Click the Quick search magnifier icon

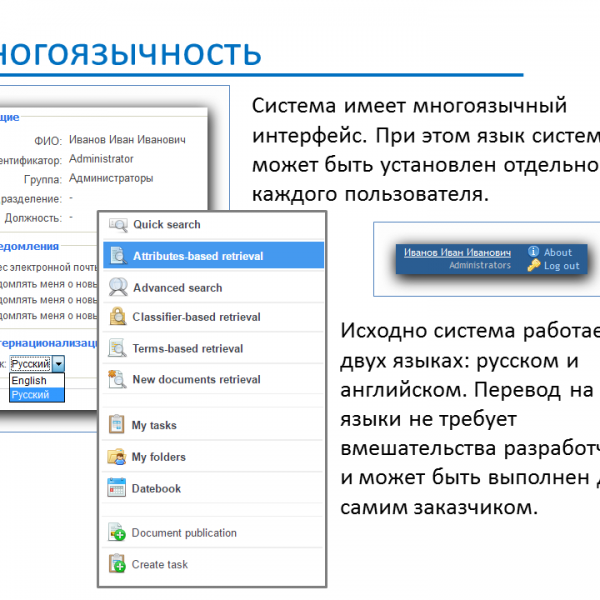point(118,225)
